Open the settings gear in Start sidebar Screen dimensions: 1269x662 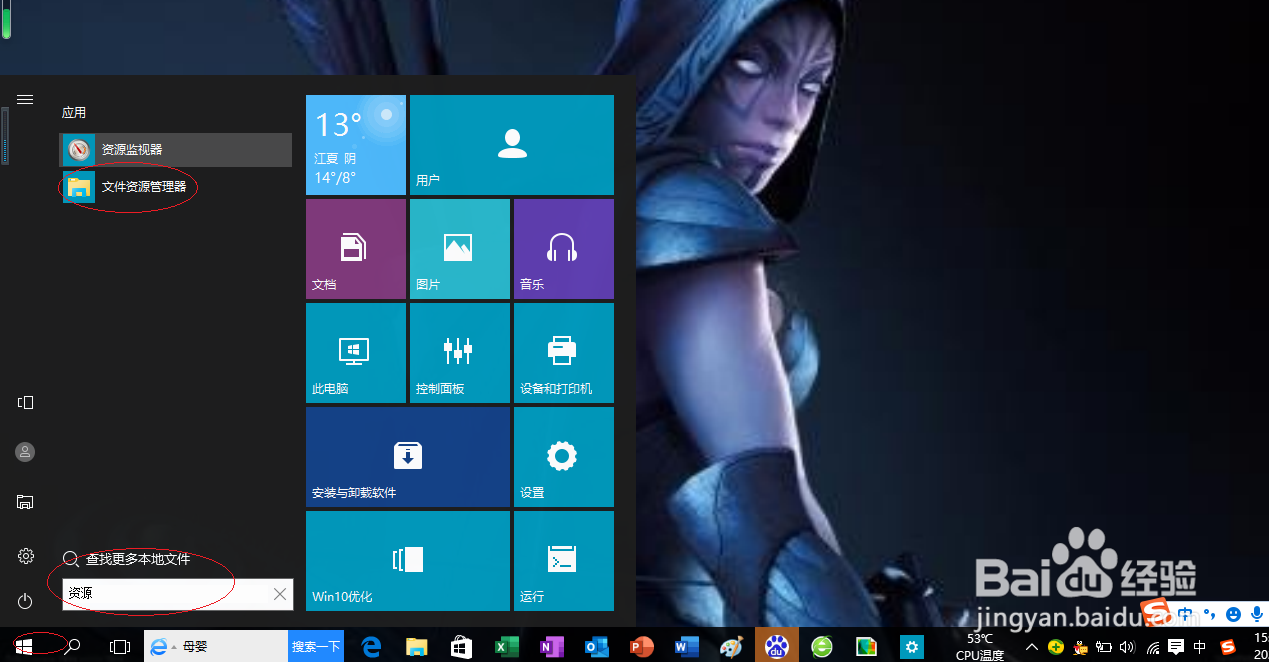pos(25,556)
